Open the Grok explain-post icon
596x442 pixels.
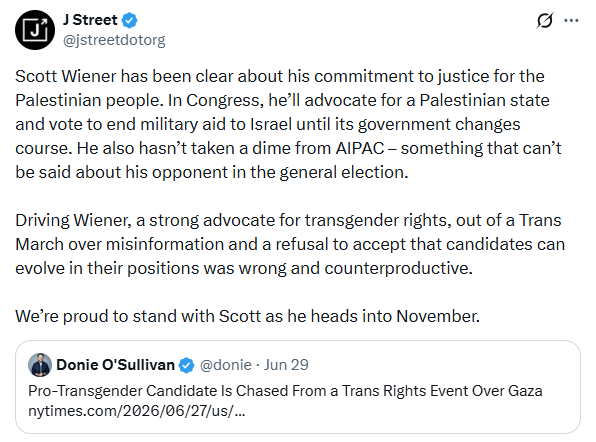tap(544, 21)
